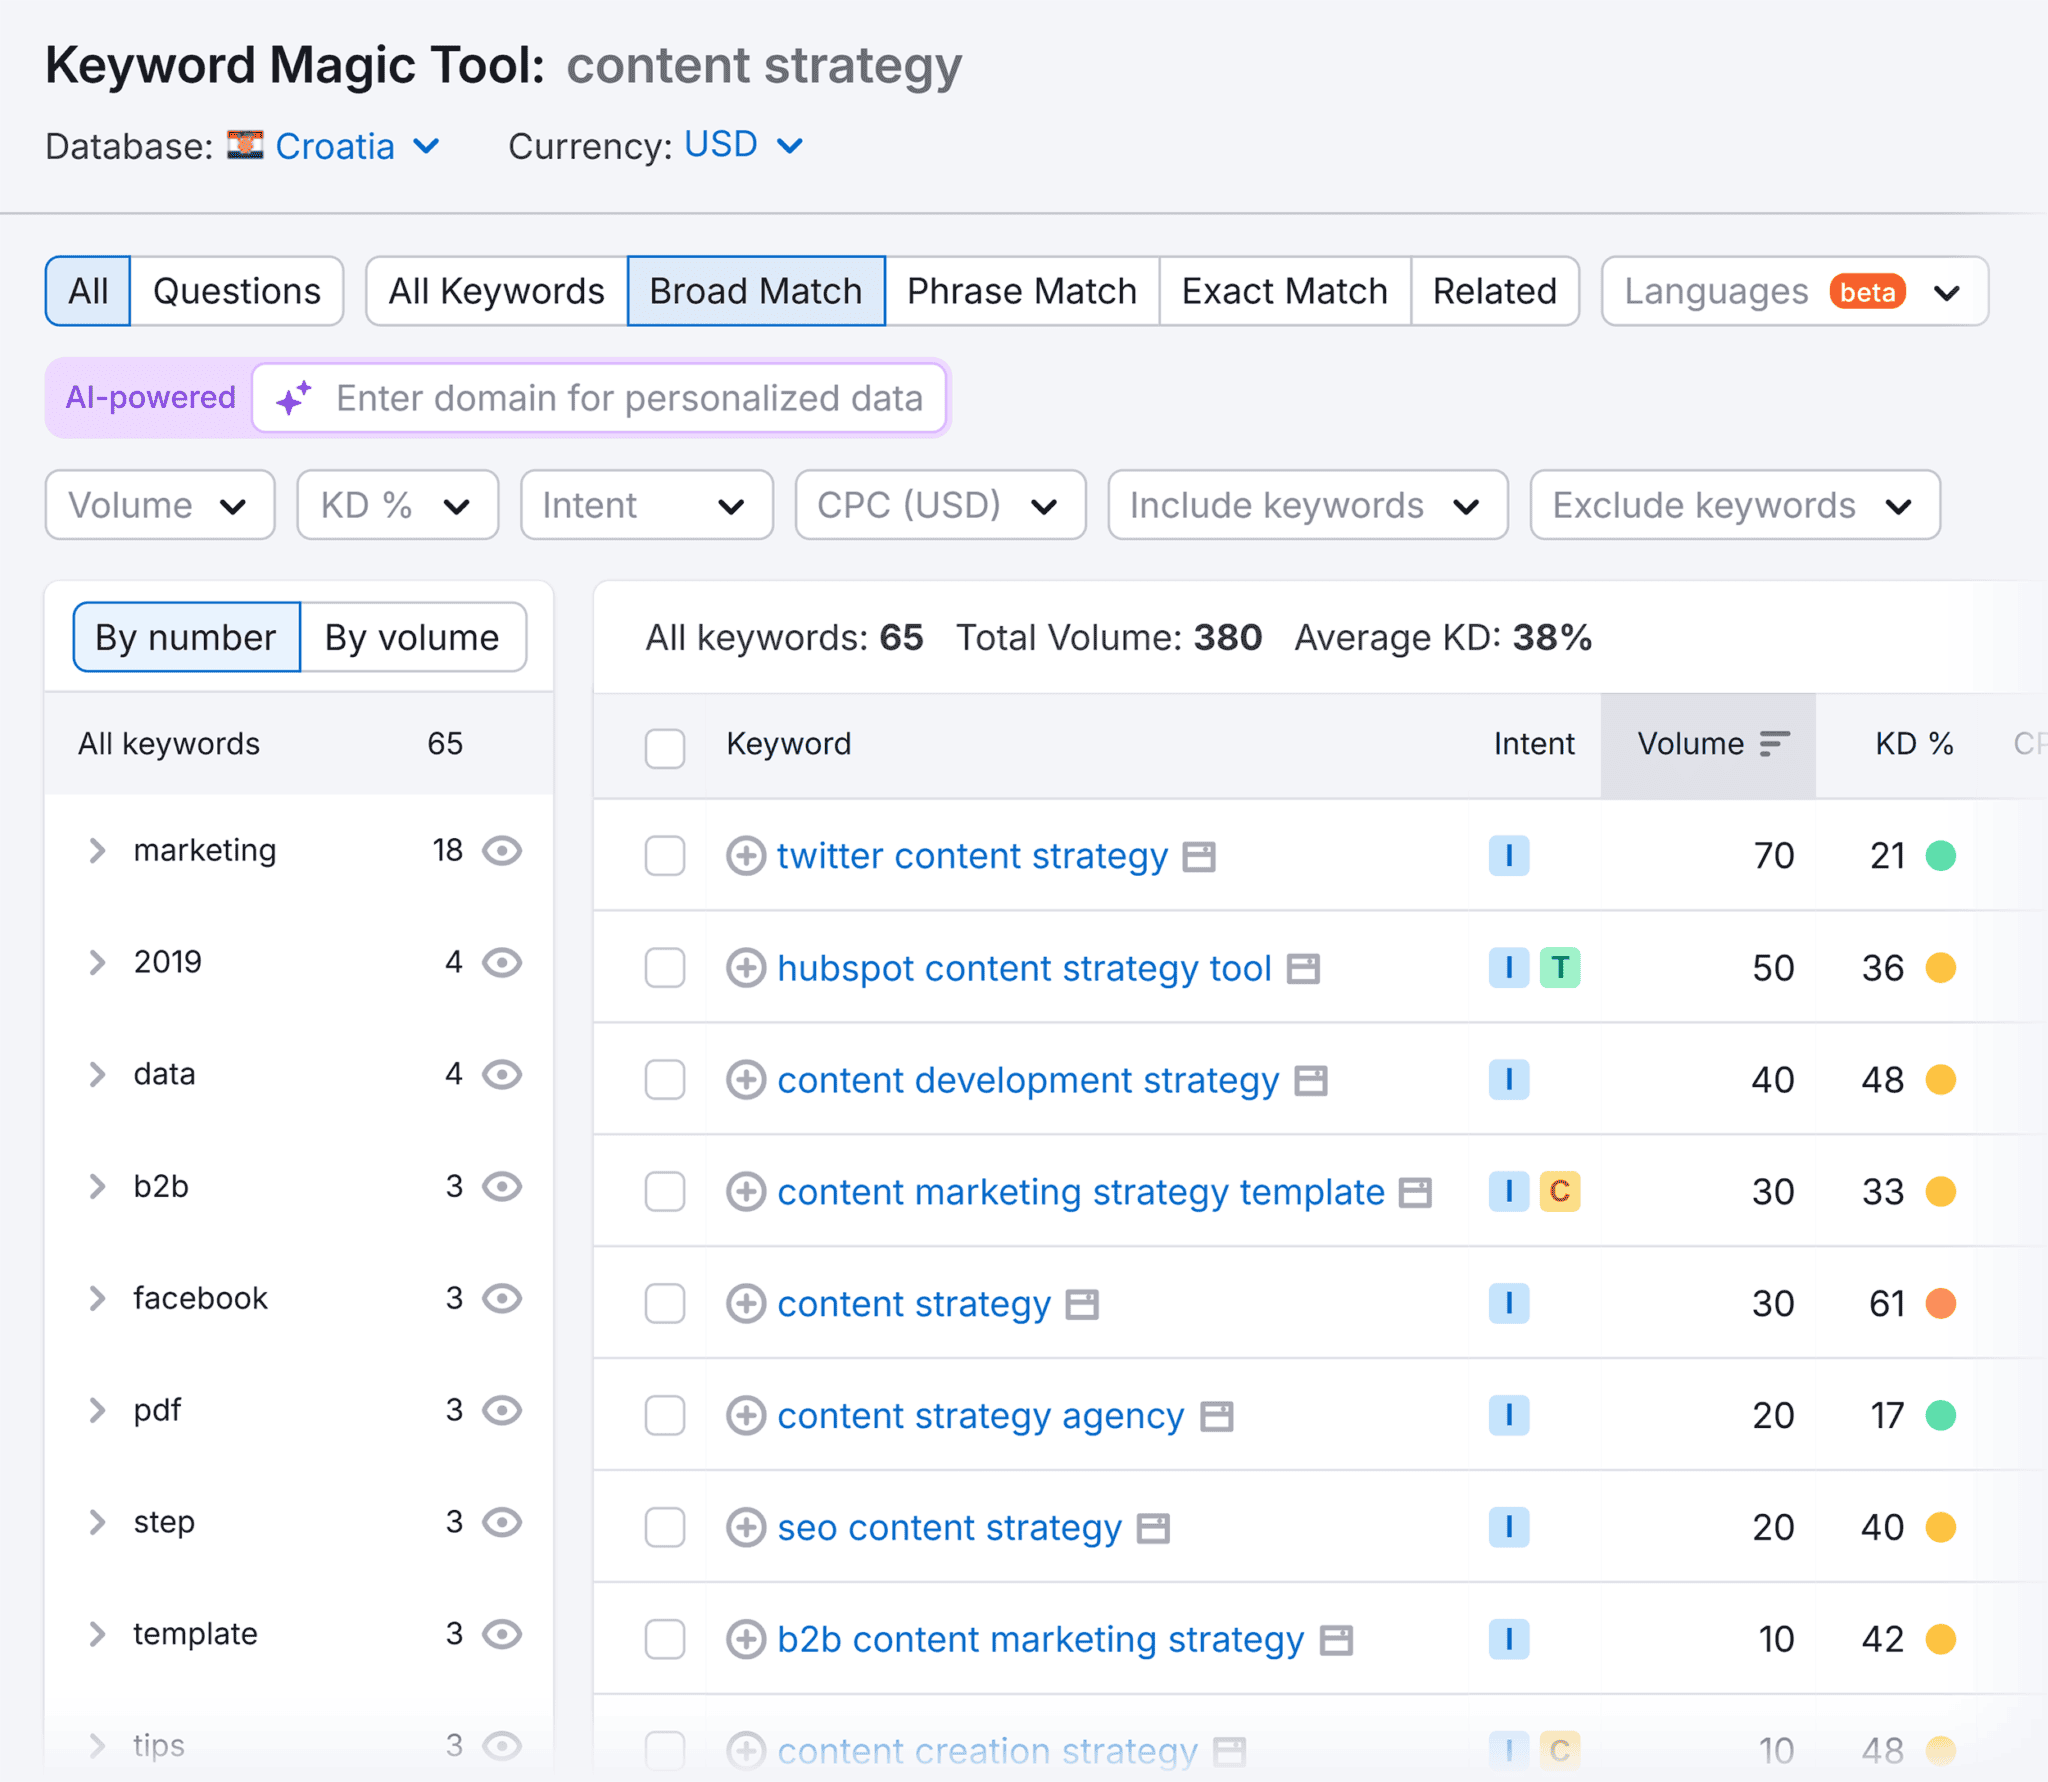The height and width of the screenshot is (1782, 2048).
Task: Open the keyword content marketing strategy template
Action: (1080, 1191)
